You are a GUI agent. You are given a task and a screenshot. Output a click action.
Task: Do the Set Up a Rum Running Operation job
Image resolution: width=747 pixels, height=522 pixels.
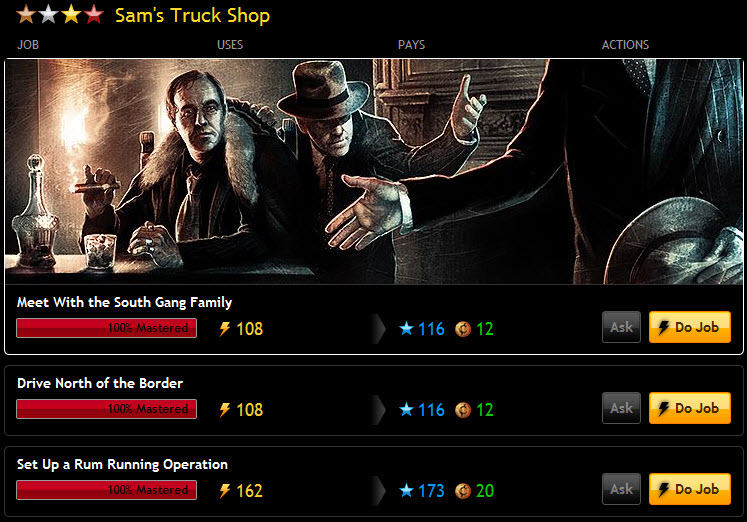click(x=690, y=489)
